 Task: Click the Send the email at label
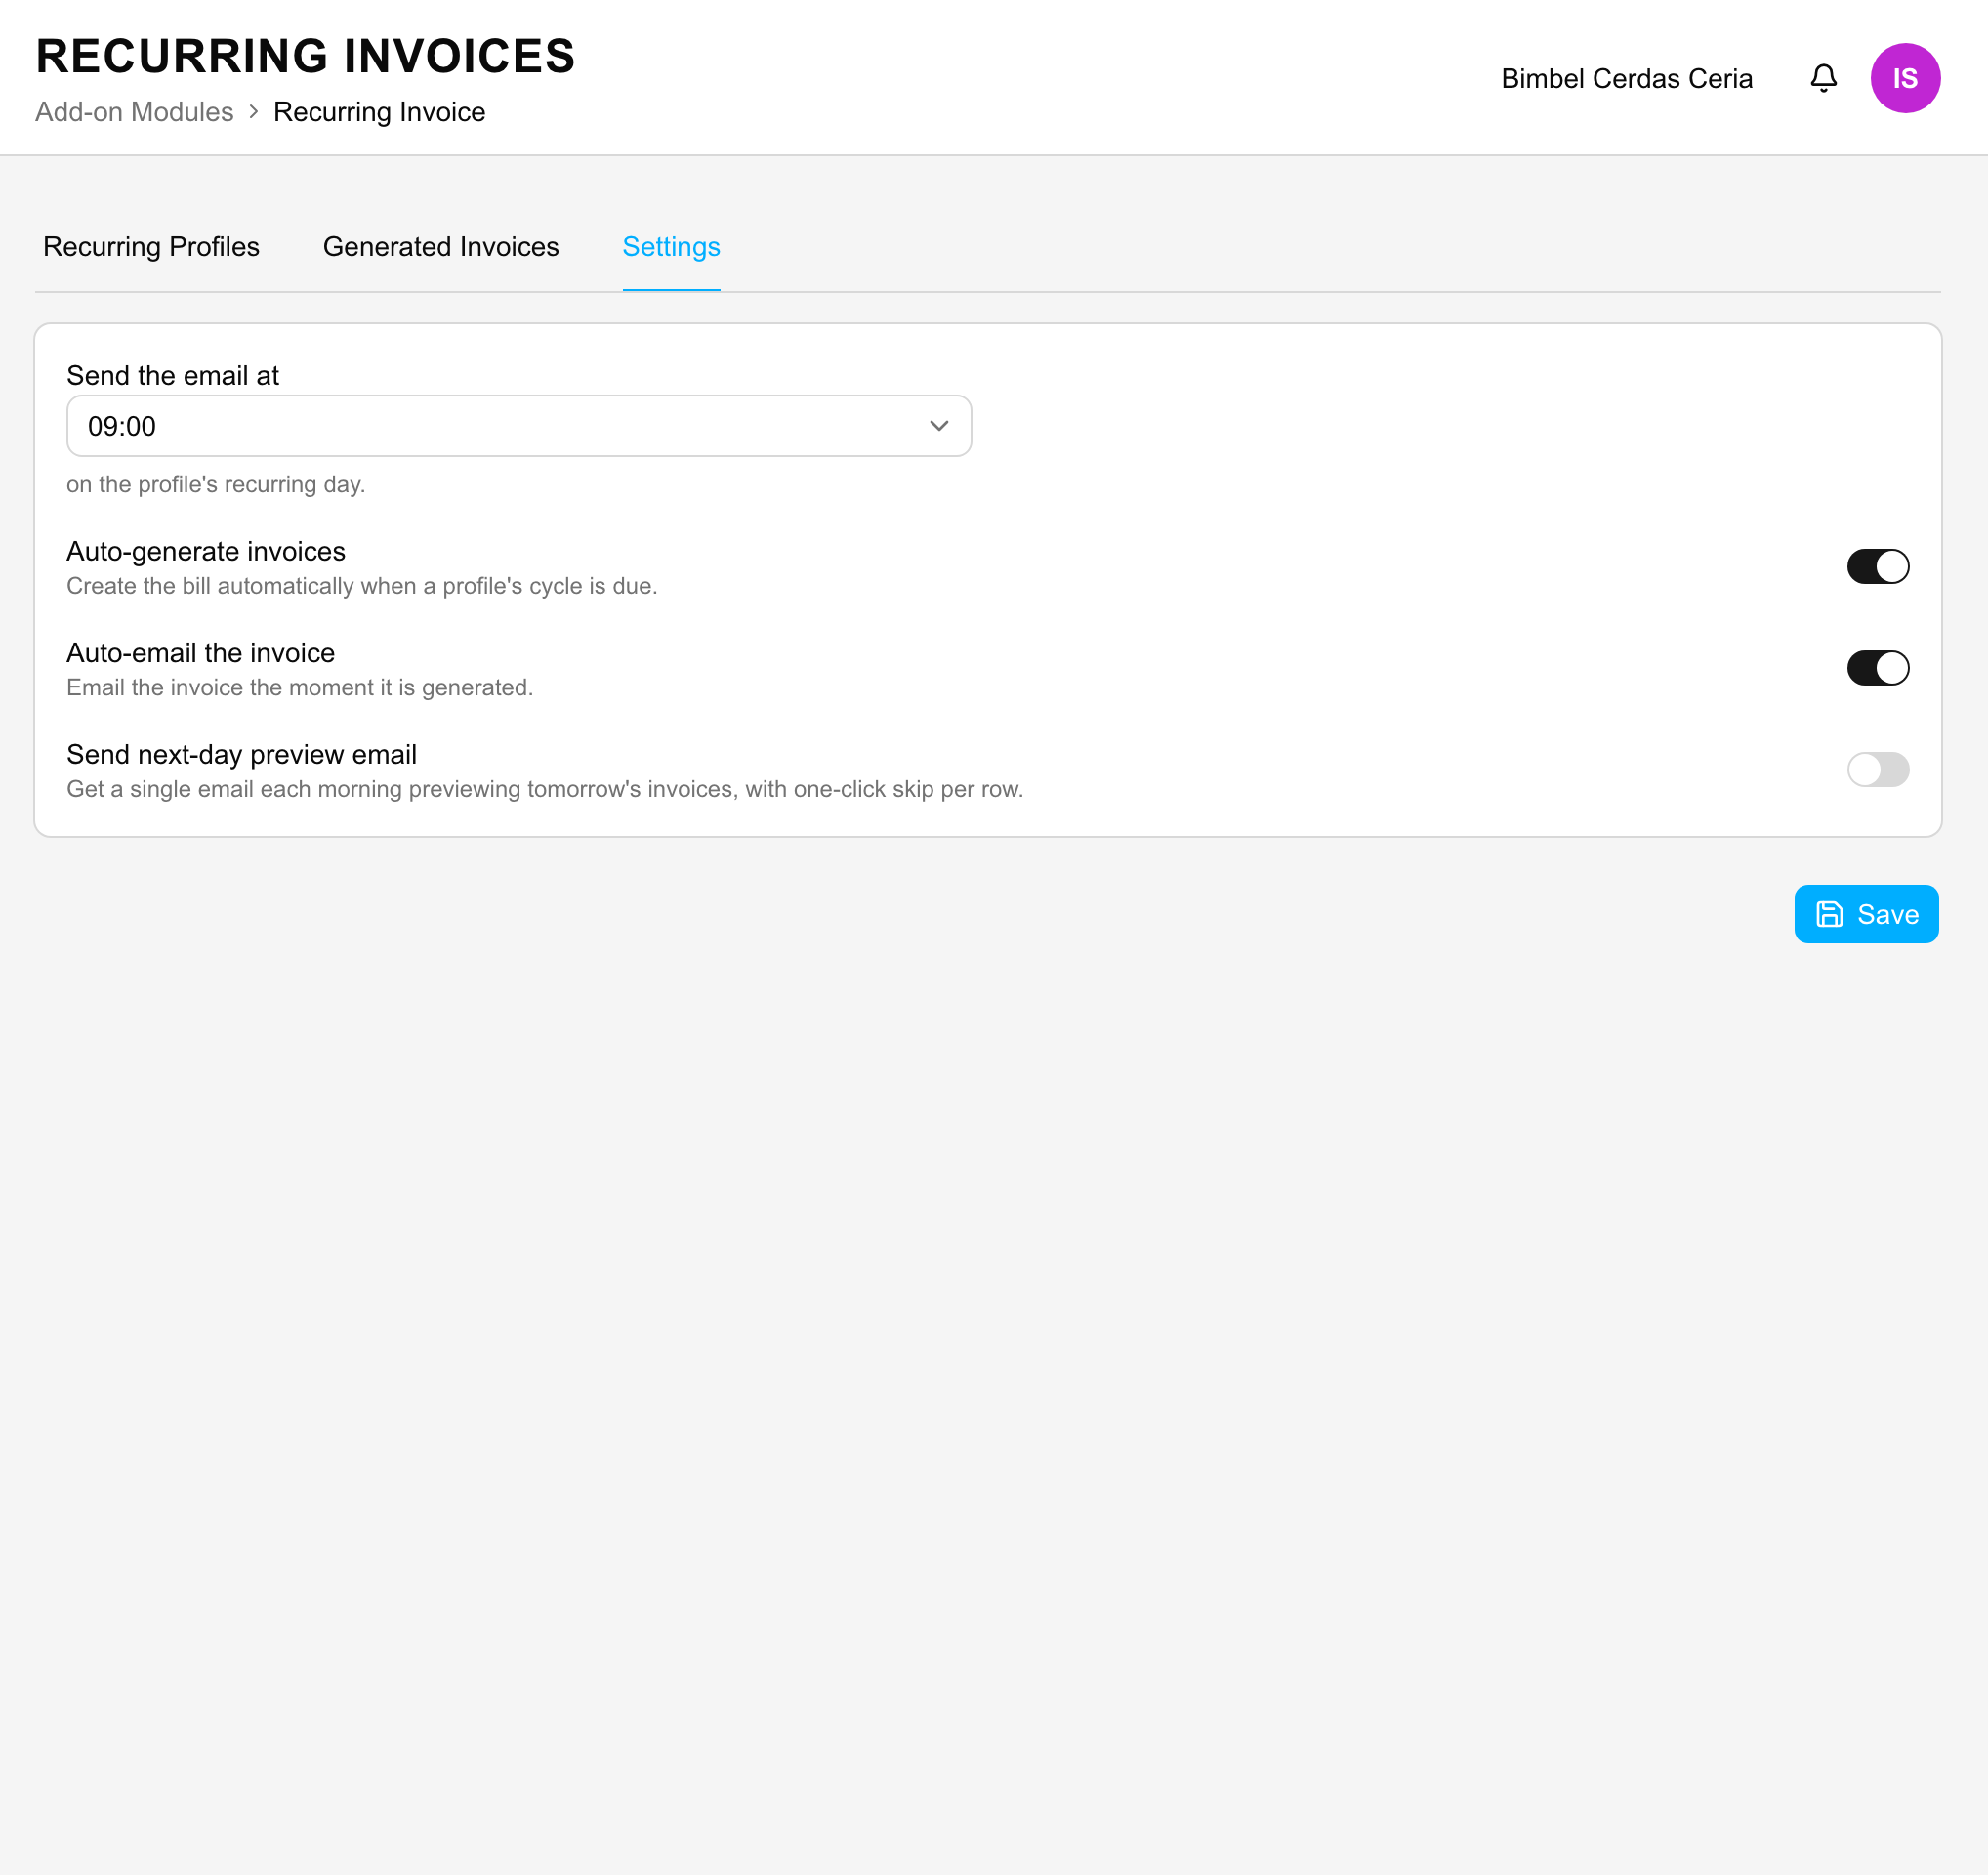pyautogui.click(x=172, y=376)
